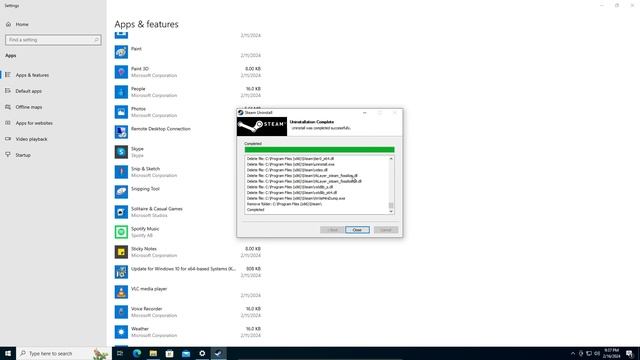640x360 pixels.
Task: Click the "Spotify Music" app name
Action: pos(145,229)
